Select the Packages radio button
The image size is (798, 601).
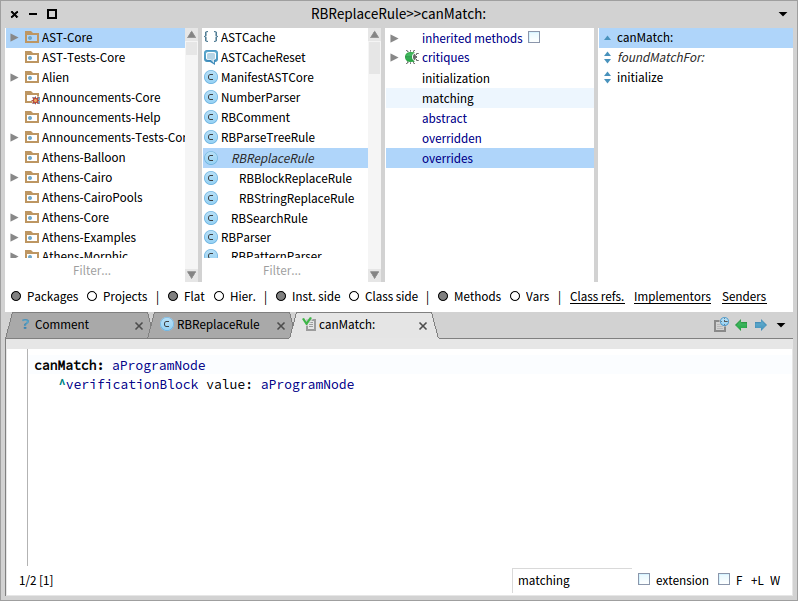pyautogui.click(x=16, y=296)
